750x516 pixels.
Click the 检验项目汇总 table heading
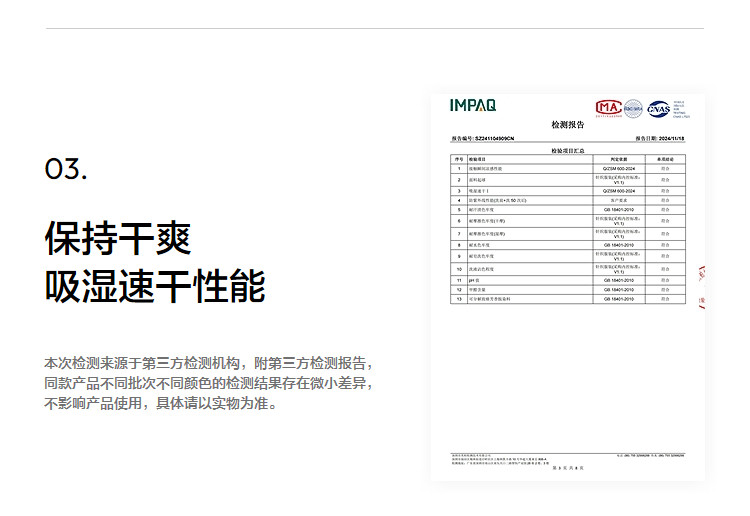566,150
